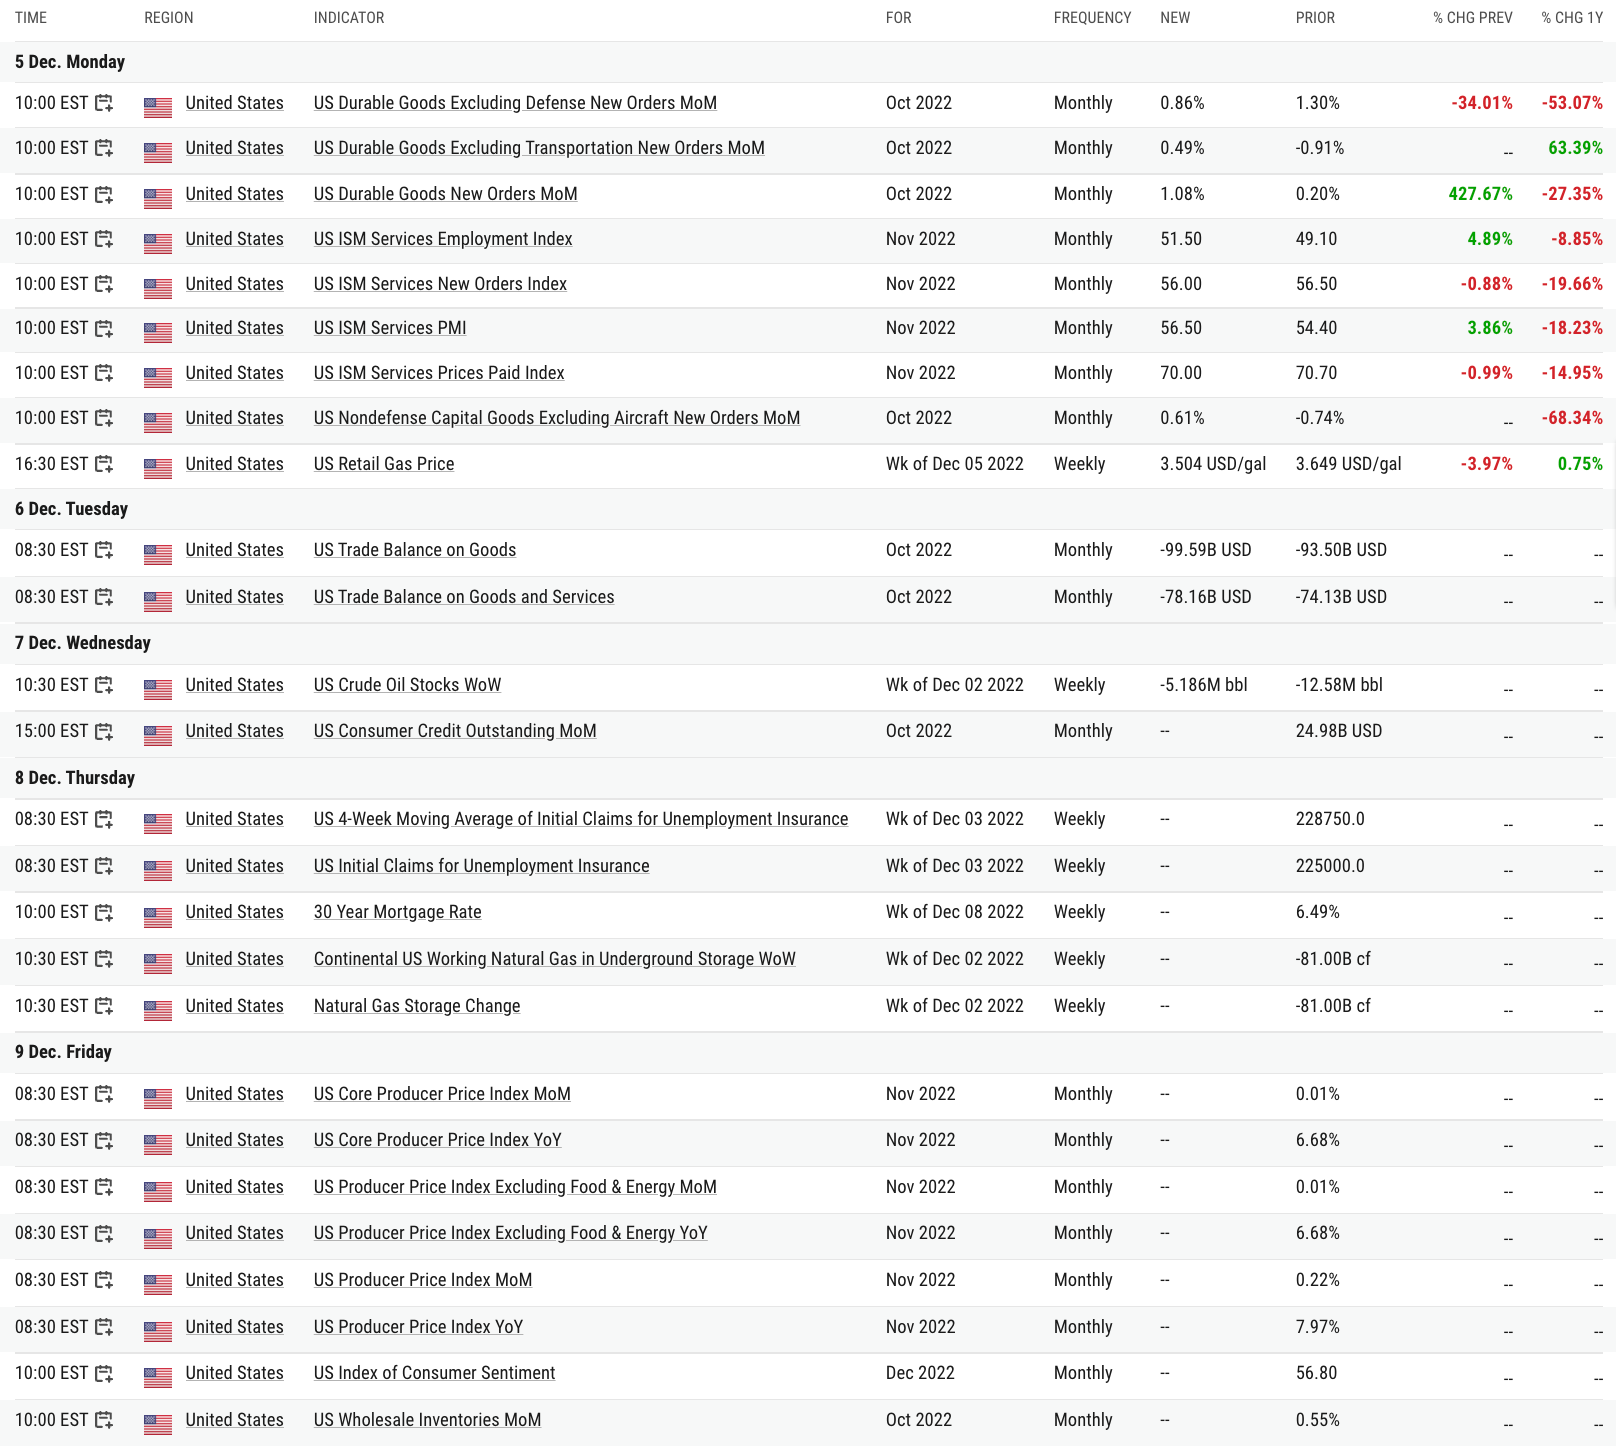Click the % CHG 1Y column header
The width and height of the screenshot is (1616, 1446).
[x=1572, y=18]
